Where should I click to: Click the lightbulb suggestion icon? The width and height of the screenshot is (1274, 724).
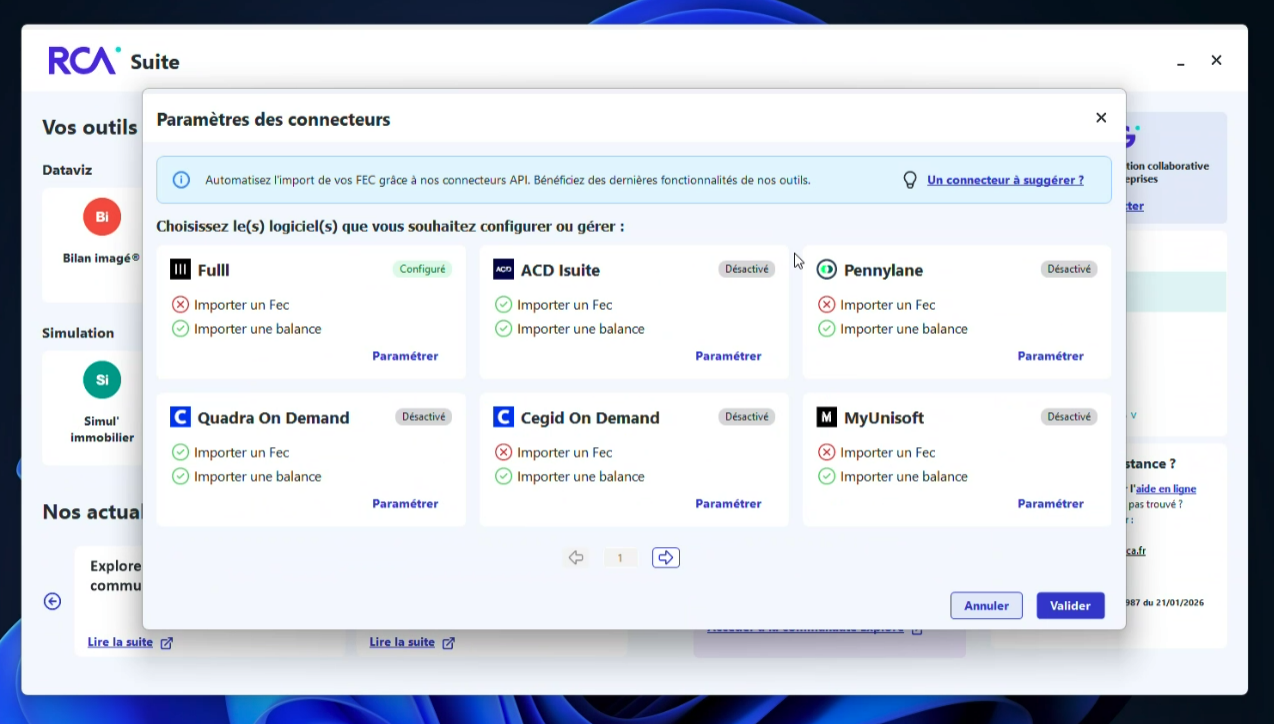pos(910,180)
